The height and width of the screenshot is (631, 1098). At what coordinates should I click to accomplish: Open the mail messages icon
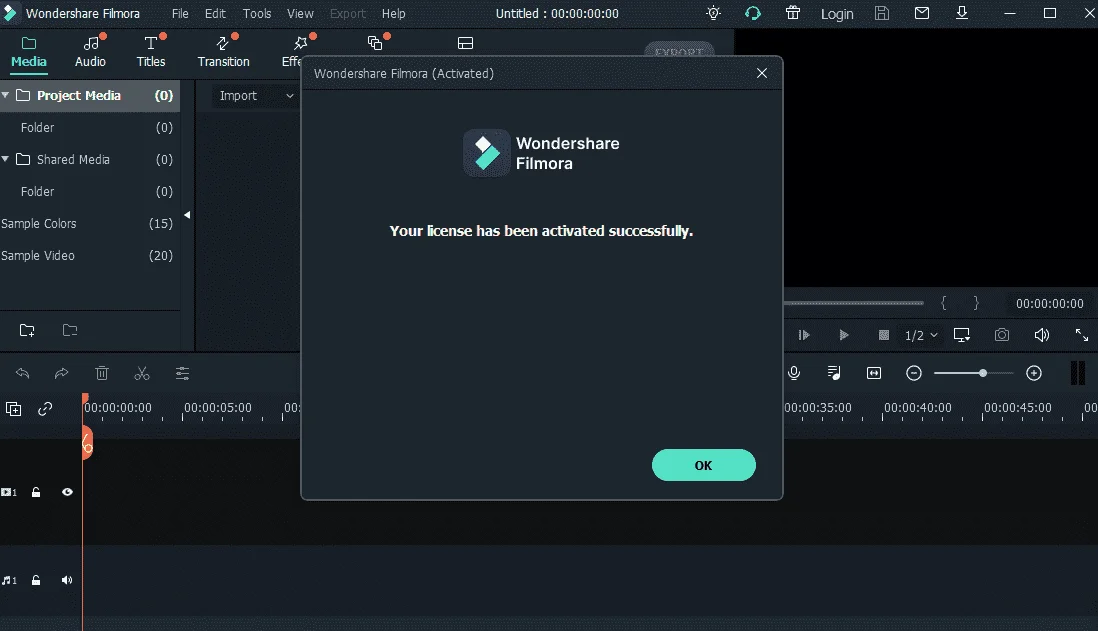coord(922,13)
